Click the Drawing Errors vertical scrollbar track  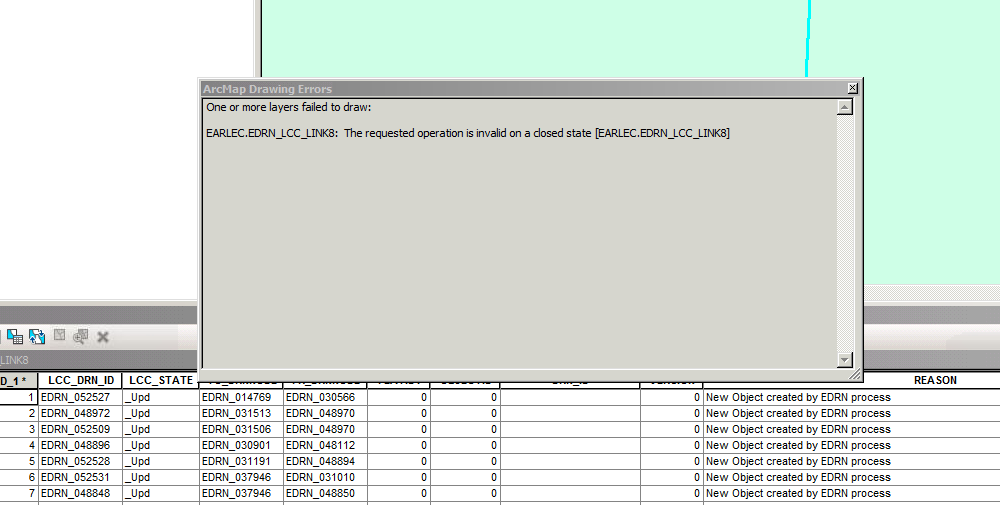click(x=844, y=233)
